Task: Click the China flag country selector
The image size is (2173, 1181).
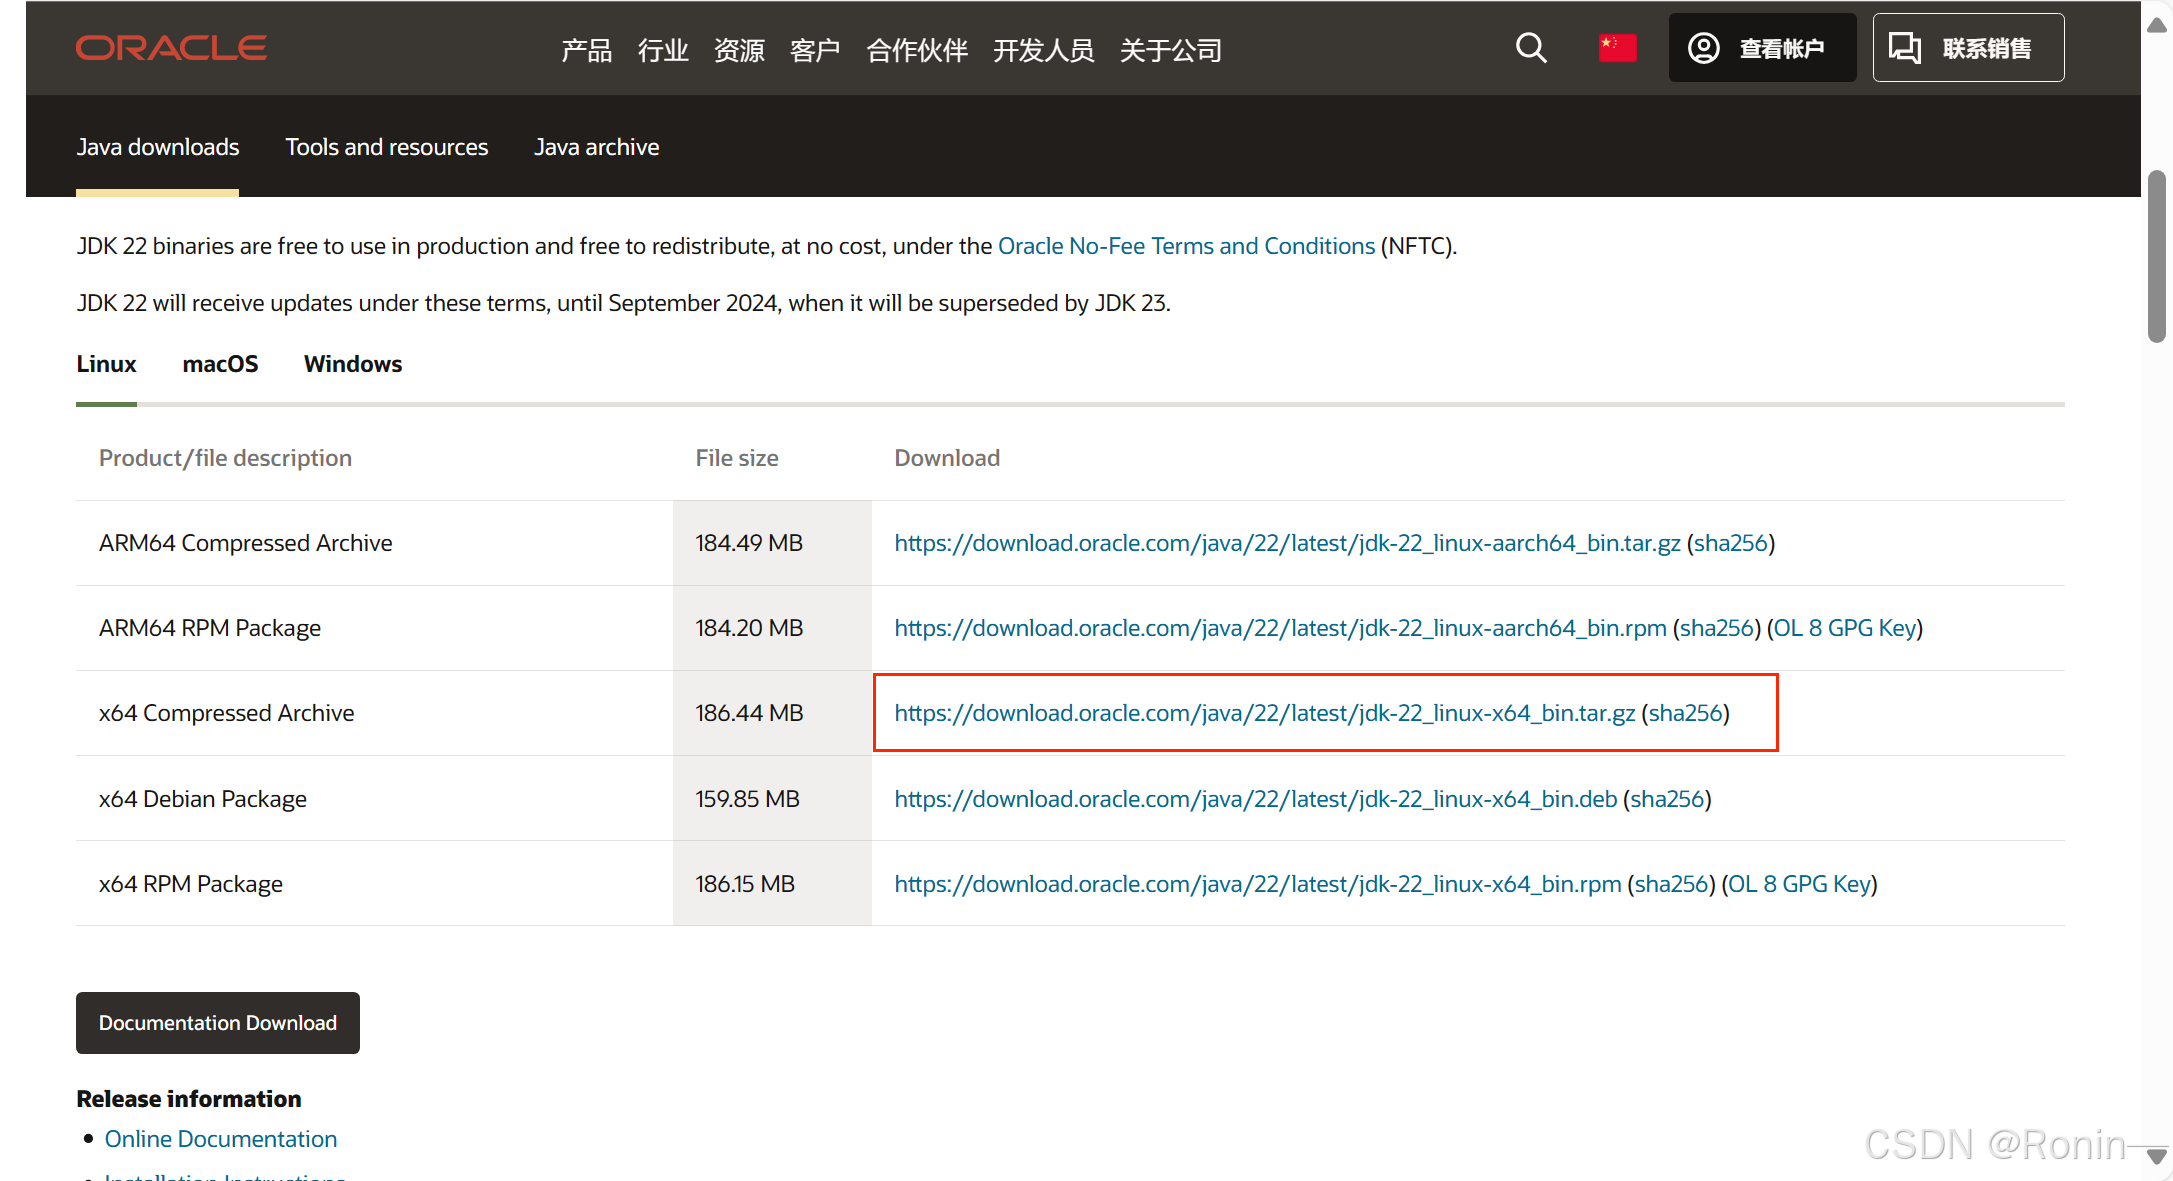Action: 1617,48
